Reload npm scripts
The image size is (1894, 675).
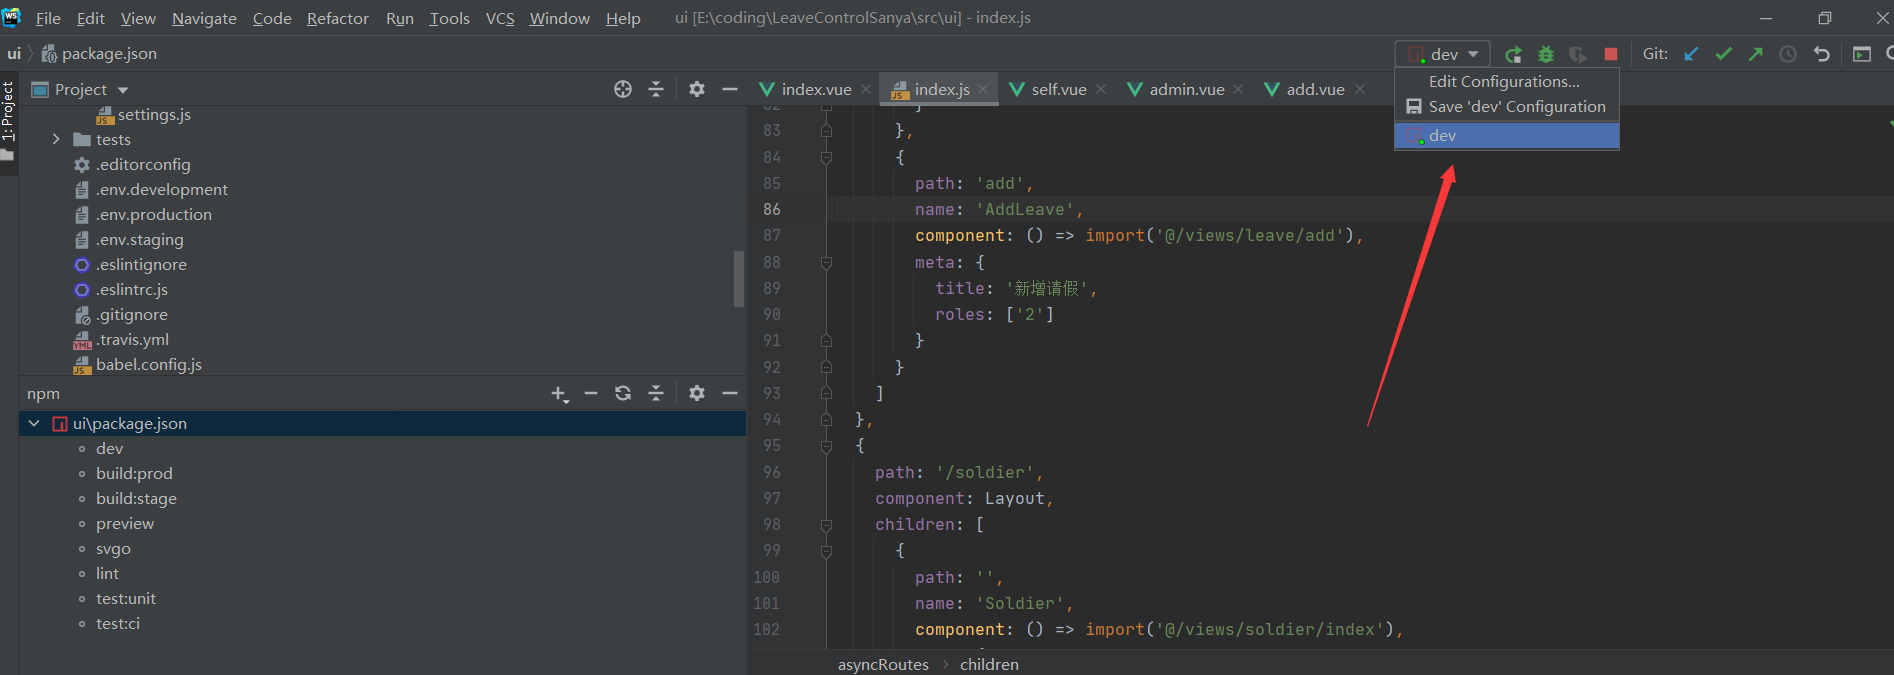[x=623, y=393]
